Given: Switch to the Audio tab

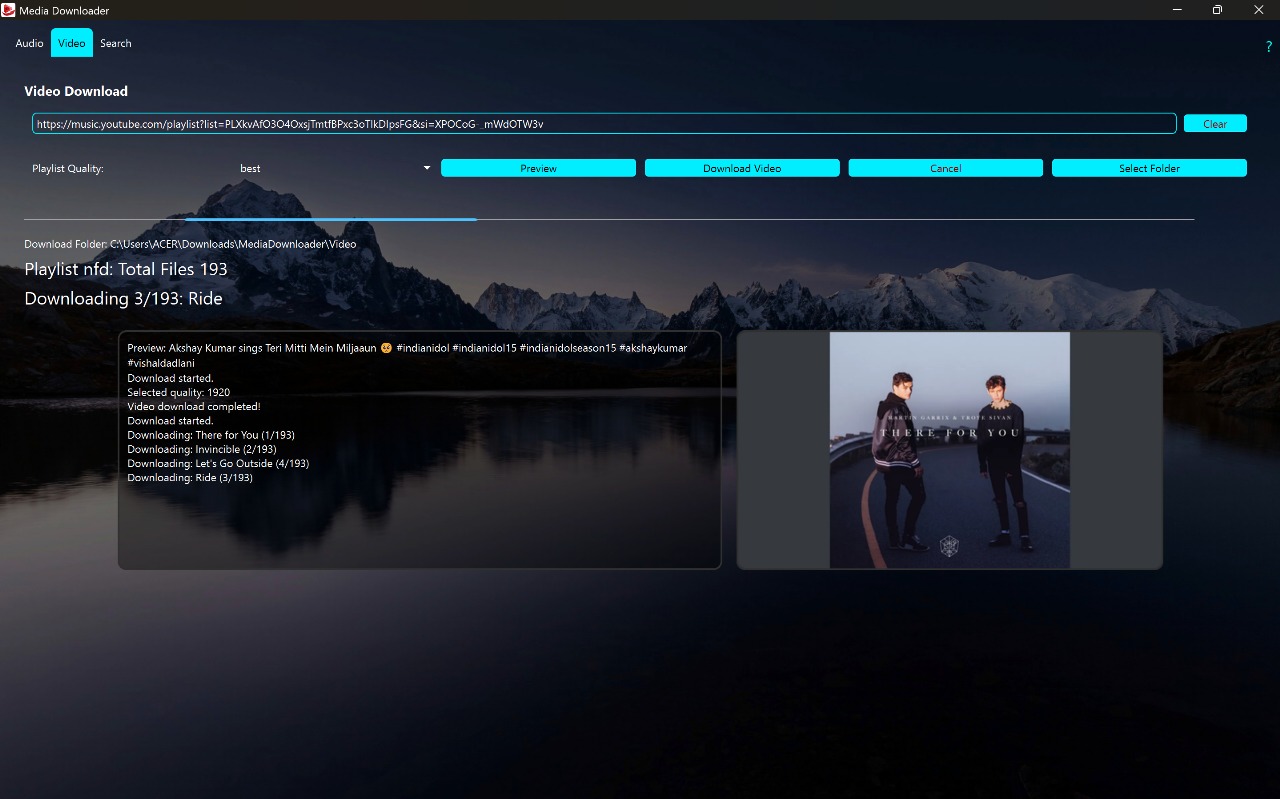Looking at the screenshot, I should click(x=29, y=43).
